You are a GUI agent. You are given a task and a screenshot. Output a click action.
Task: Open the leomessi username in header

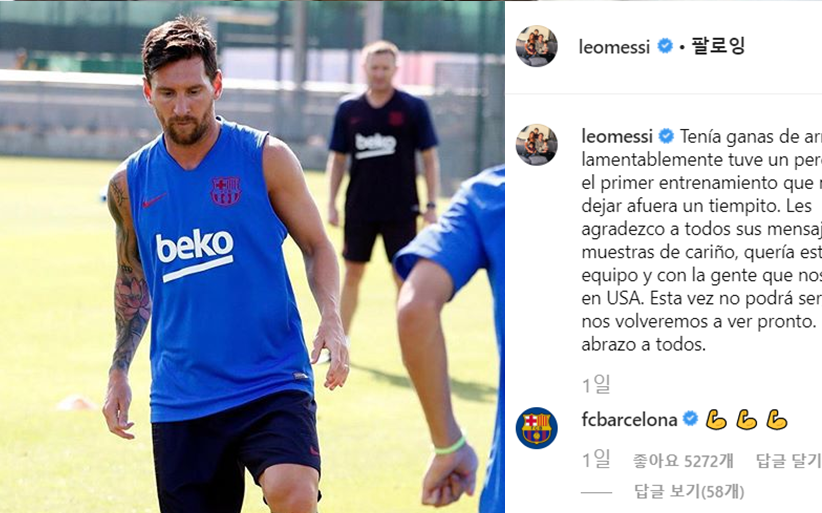[x=614, y=47]
